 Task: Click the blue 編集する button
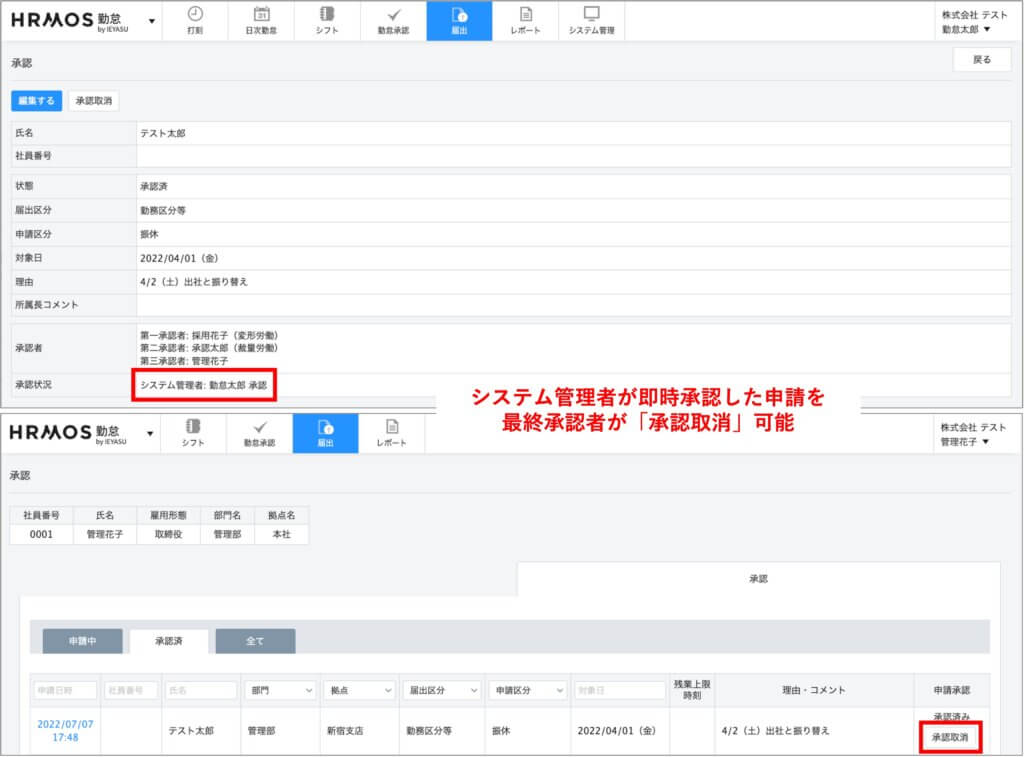(x=37, y=100)
